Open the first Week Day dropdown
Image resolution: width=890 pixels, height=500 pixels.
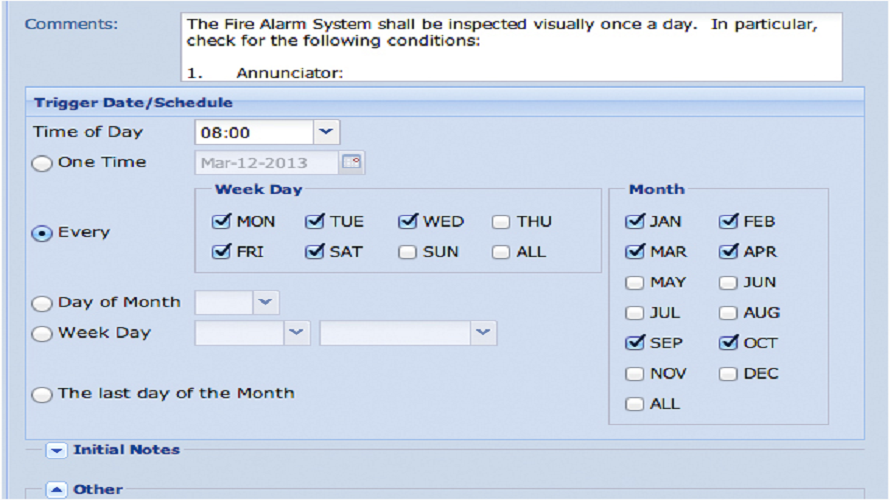point(297,333)
